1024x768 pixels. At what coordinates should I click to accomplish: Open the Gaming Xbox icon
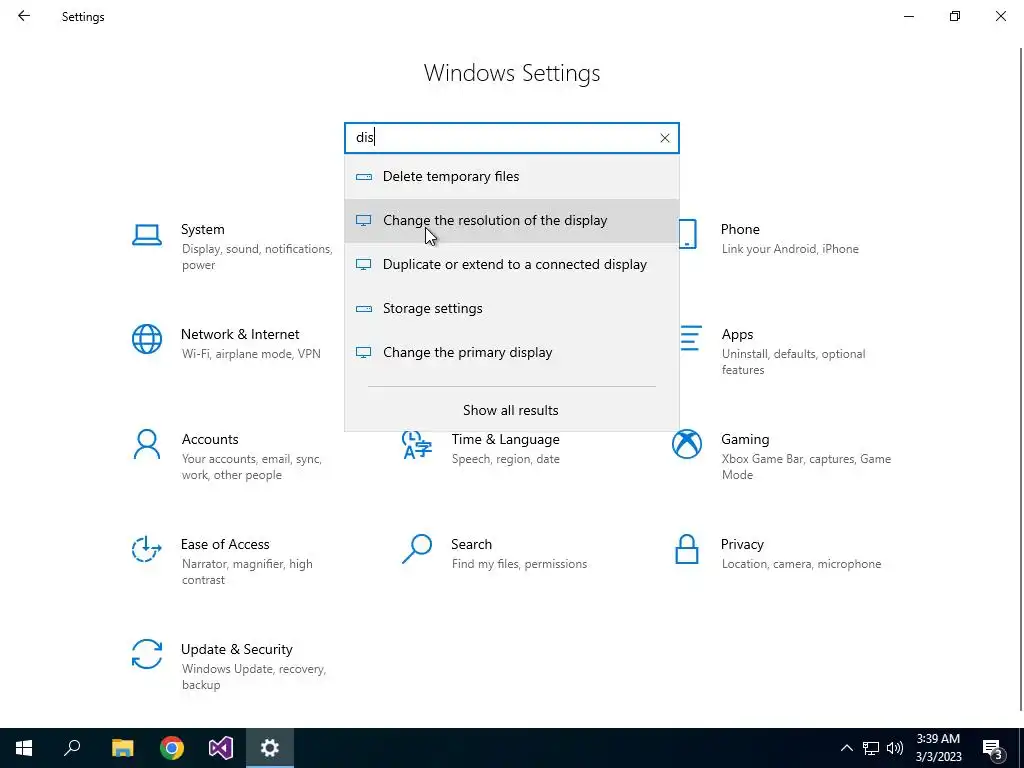coord(687,445)
